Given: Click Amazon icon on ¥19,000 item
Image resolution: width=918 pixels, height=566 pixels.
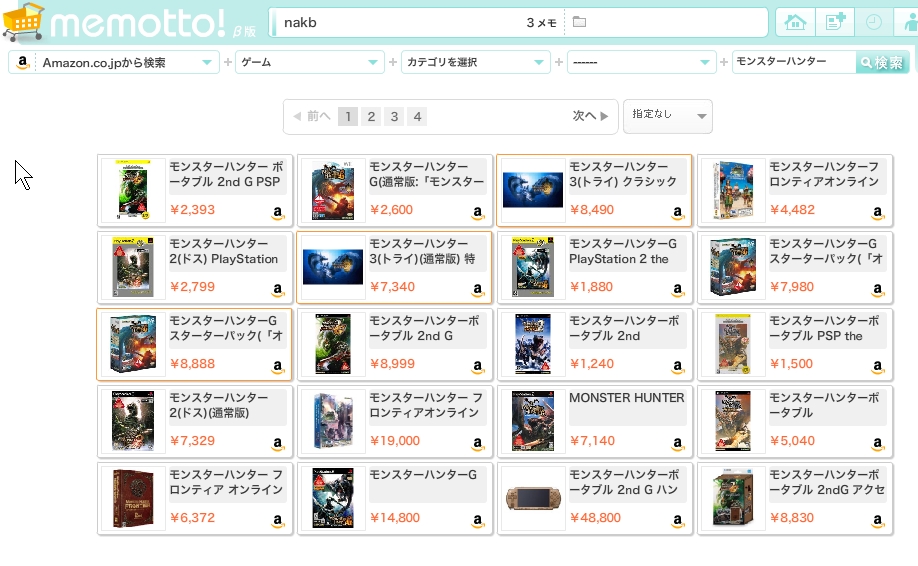Looking at the screenshot, I should click(478, 444).
